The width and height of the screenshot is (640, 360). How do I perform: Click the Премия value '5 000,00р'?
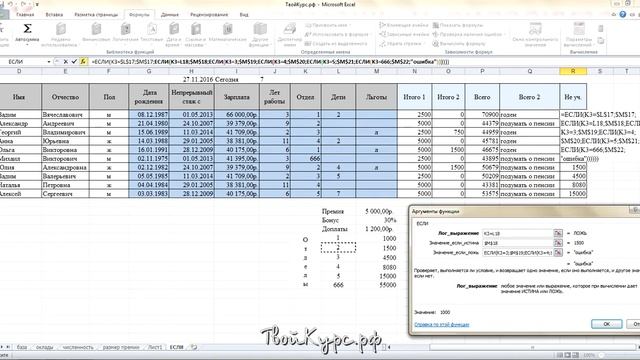click(376, 211)
